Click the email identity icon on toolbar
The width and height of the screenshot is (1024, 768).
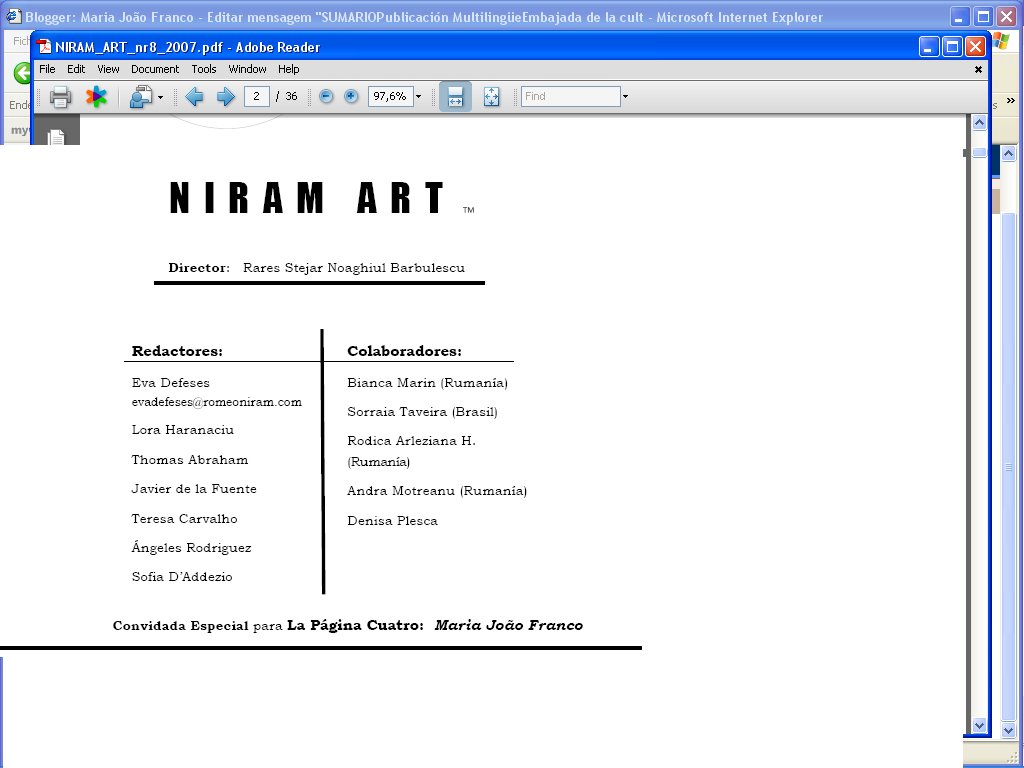point(140,96)
